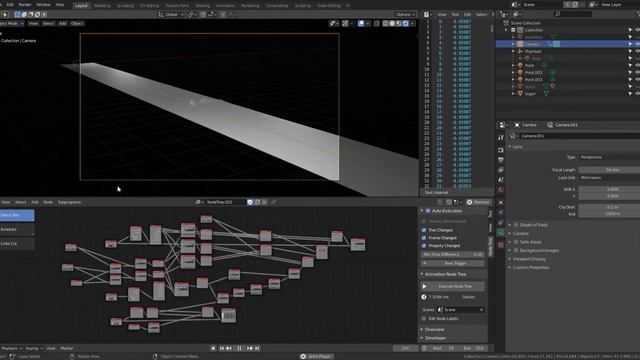Screen dimensions: 640x360
Task: Select the Playhead object in outliner
Action: 533,51
